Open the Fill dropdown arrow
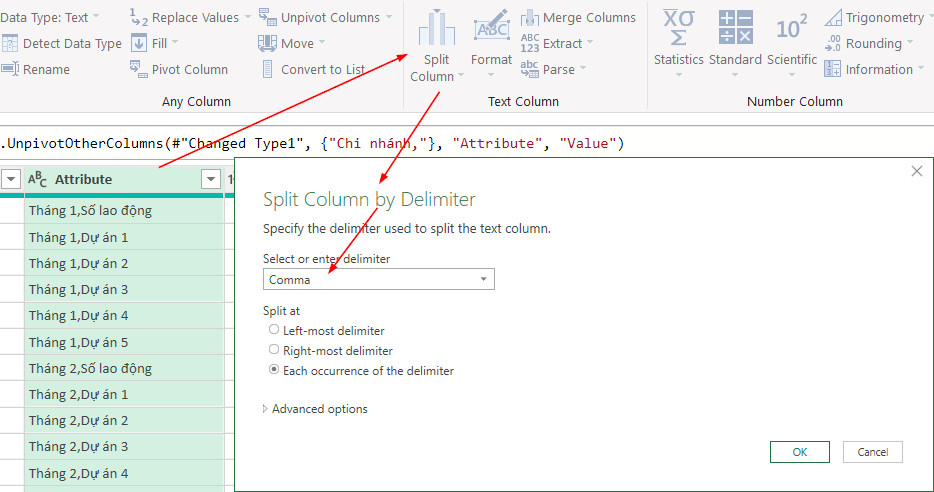934x492 pixels. 175,42
